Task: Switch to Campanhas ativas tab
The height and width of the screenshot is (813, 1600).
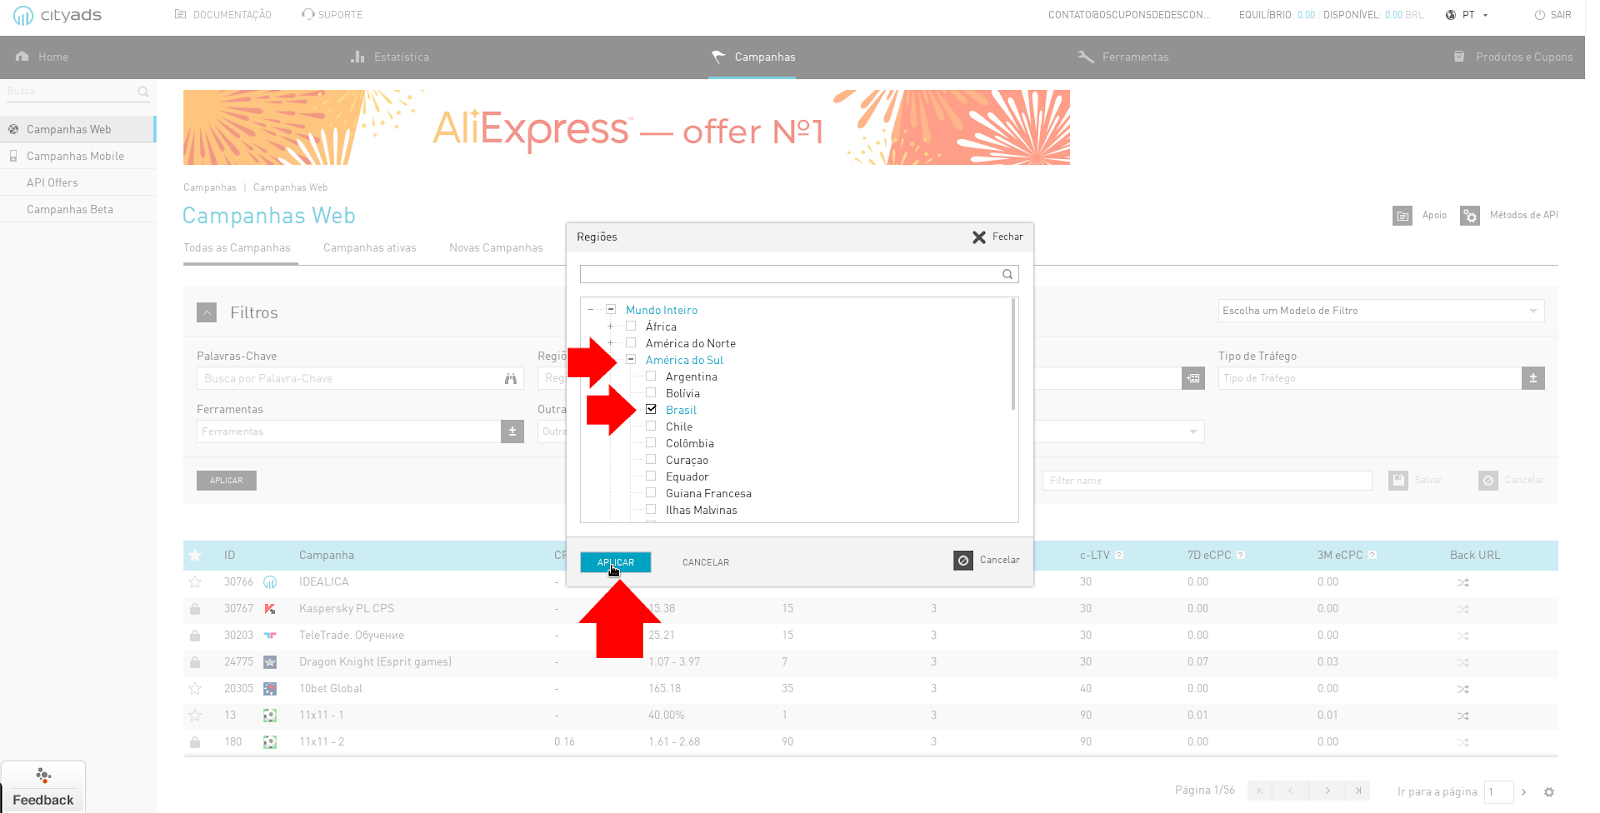Action: click(x=370, y=248)
